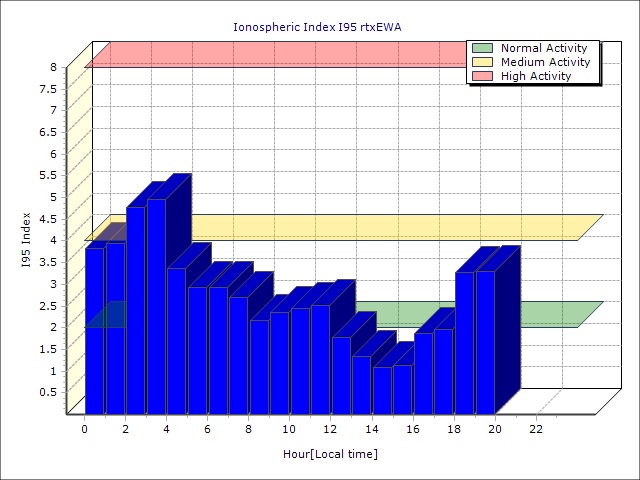This screenshot has height=480, width=640.
Task: Click the shortest blue bar at hour 14
Action: (x=382, y=390)
